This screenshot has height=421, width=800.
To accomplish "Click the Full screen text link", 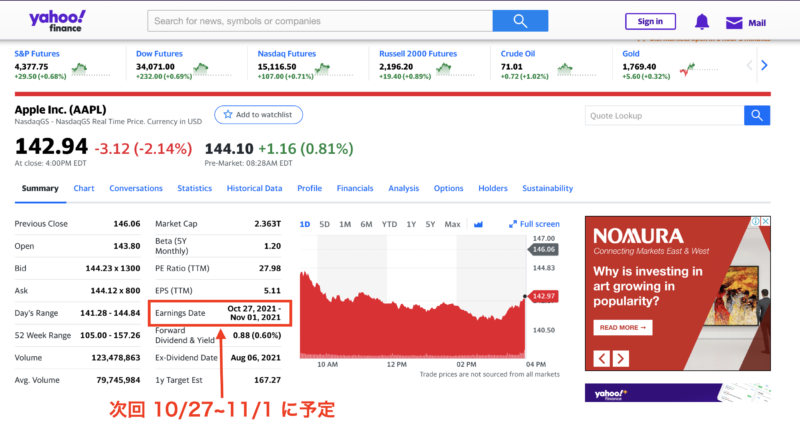I will tap(539, 224).
